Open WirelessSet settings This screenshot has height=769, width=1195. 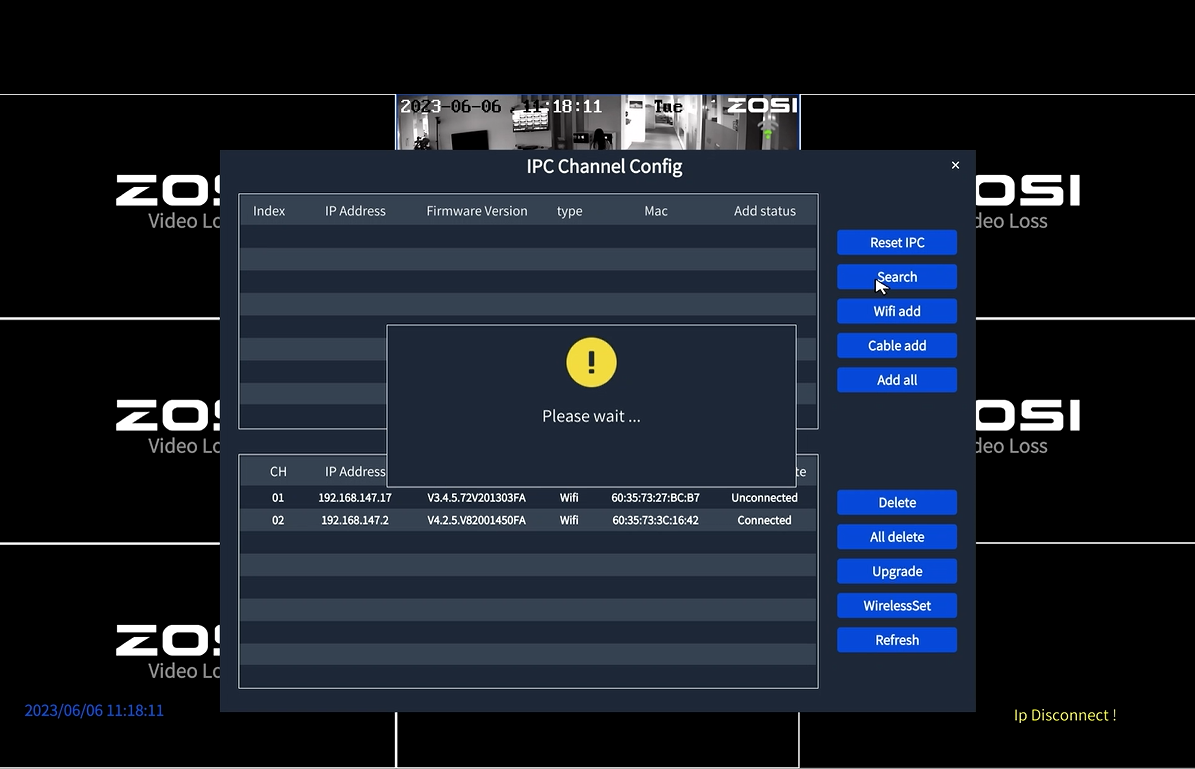point(897,605)
